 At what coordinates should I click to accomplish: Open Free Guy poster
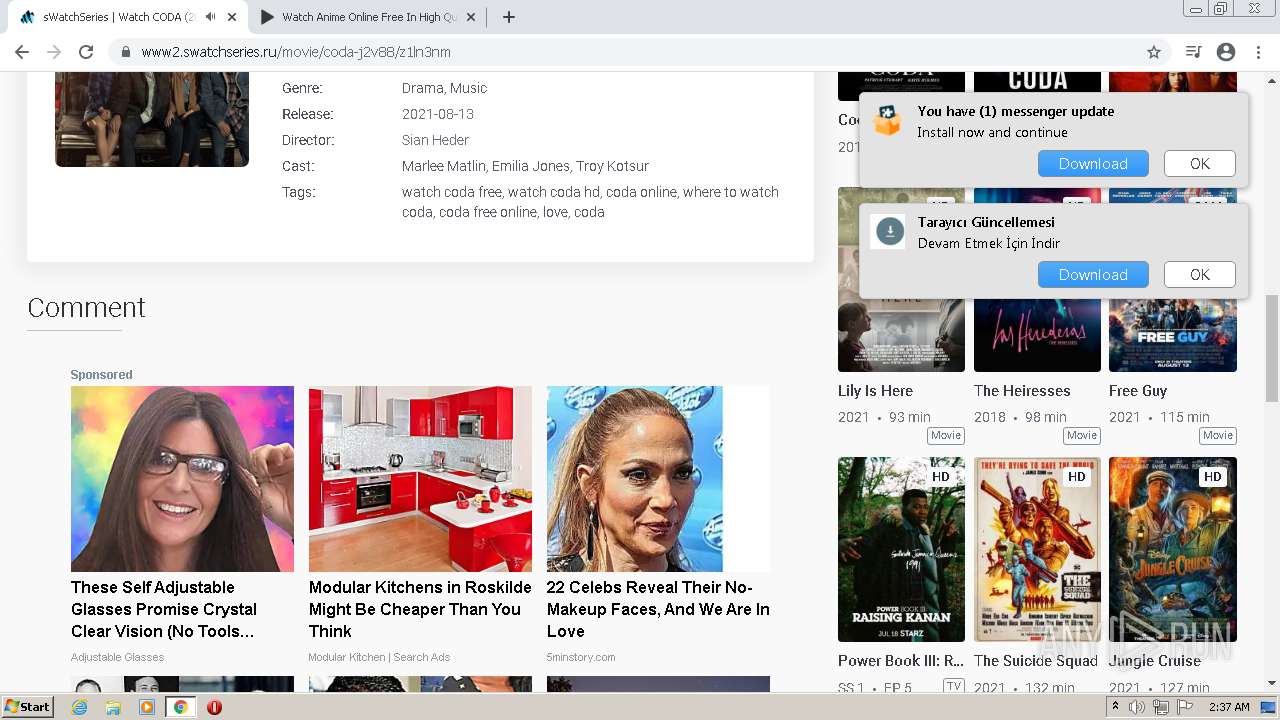click(1173, 335)
